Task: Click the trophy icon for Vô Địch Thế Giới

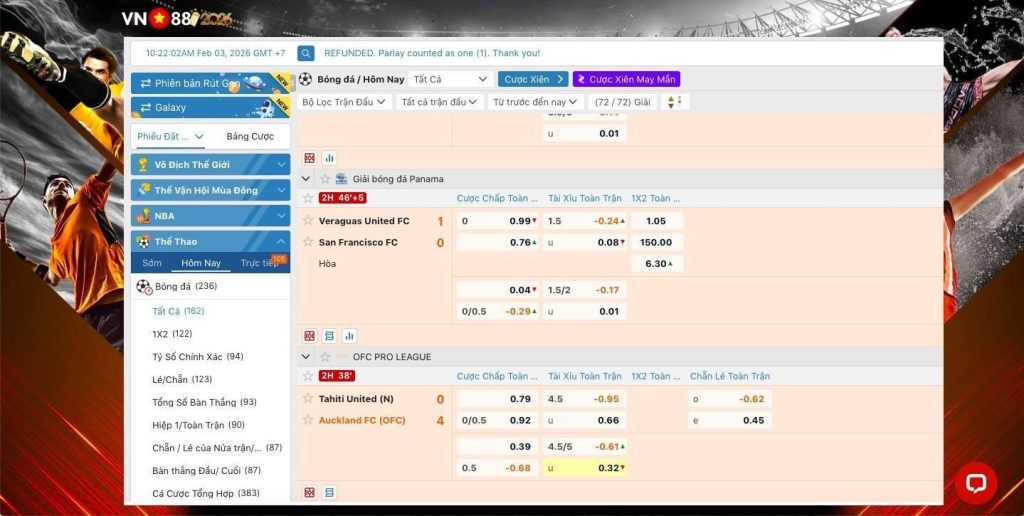Action: point(143,165)
